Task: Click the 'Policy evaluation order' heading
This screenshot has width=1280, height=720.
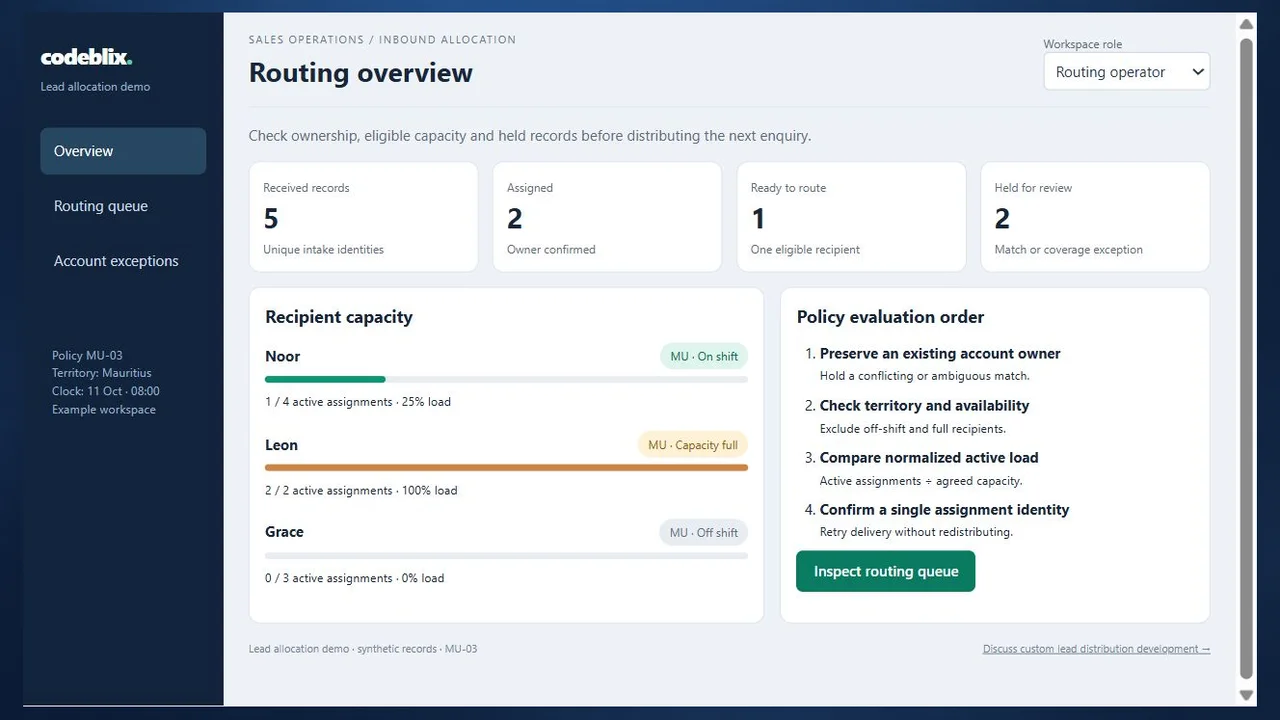Action: [890, 317]
